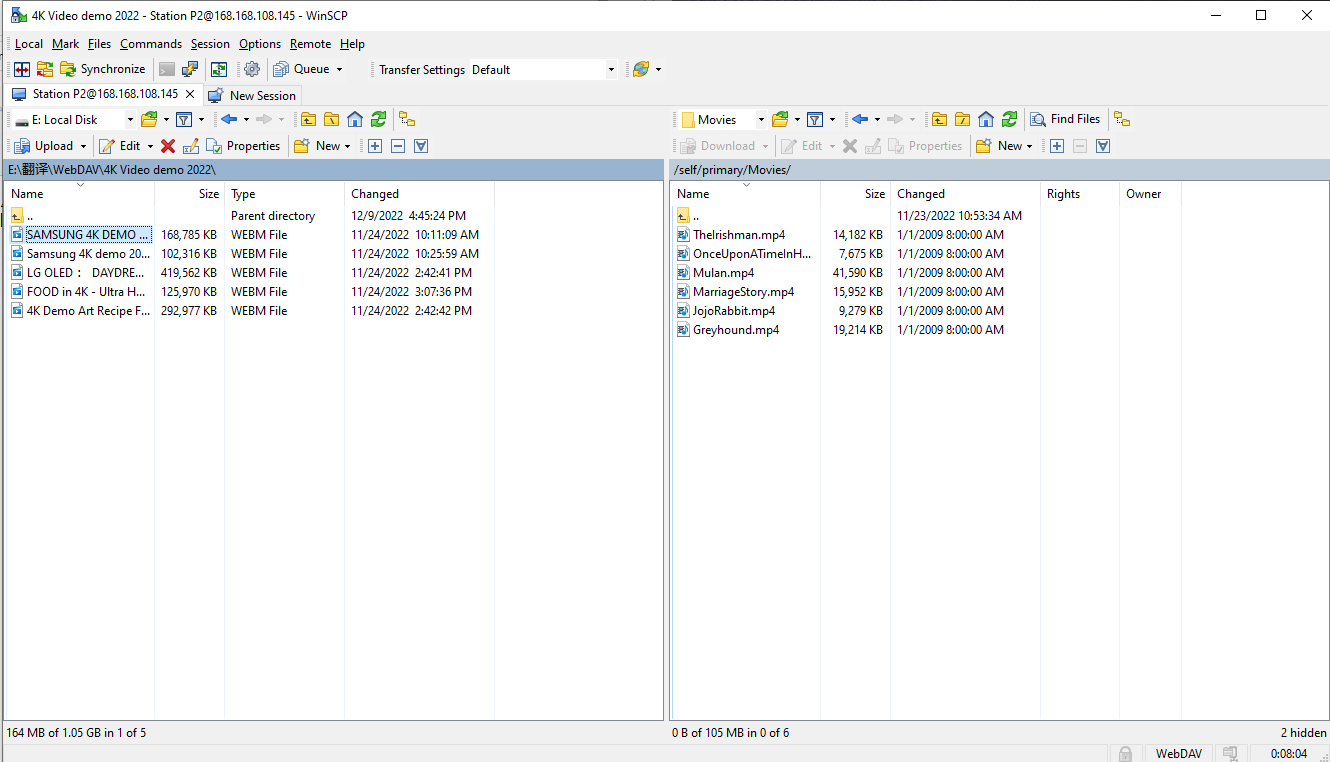Image resolution: width=1330 pixels, height=762 pixels.
Task: Open the New Session tab
Action: click(252, 95)
